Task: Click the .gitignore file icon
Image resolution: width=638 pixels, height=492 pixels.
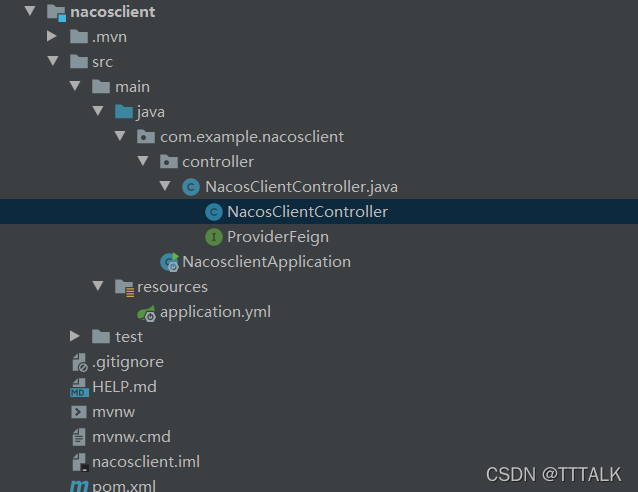Action: pos(79,362)
